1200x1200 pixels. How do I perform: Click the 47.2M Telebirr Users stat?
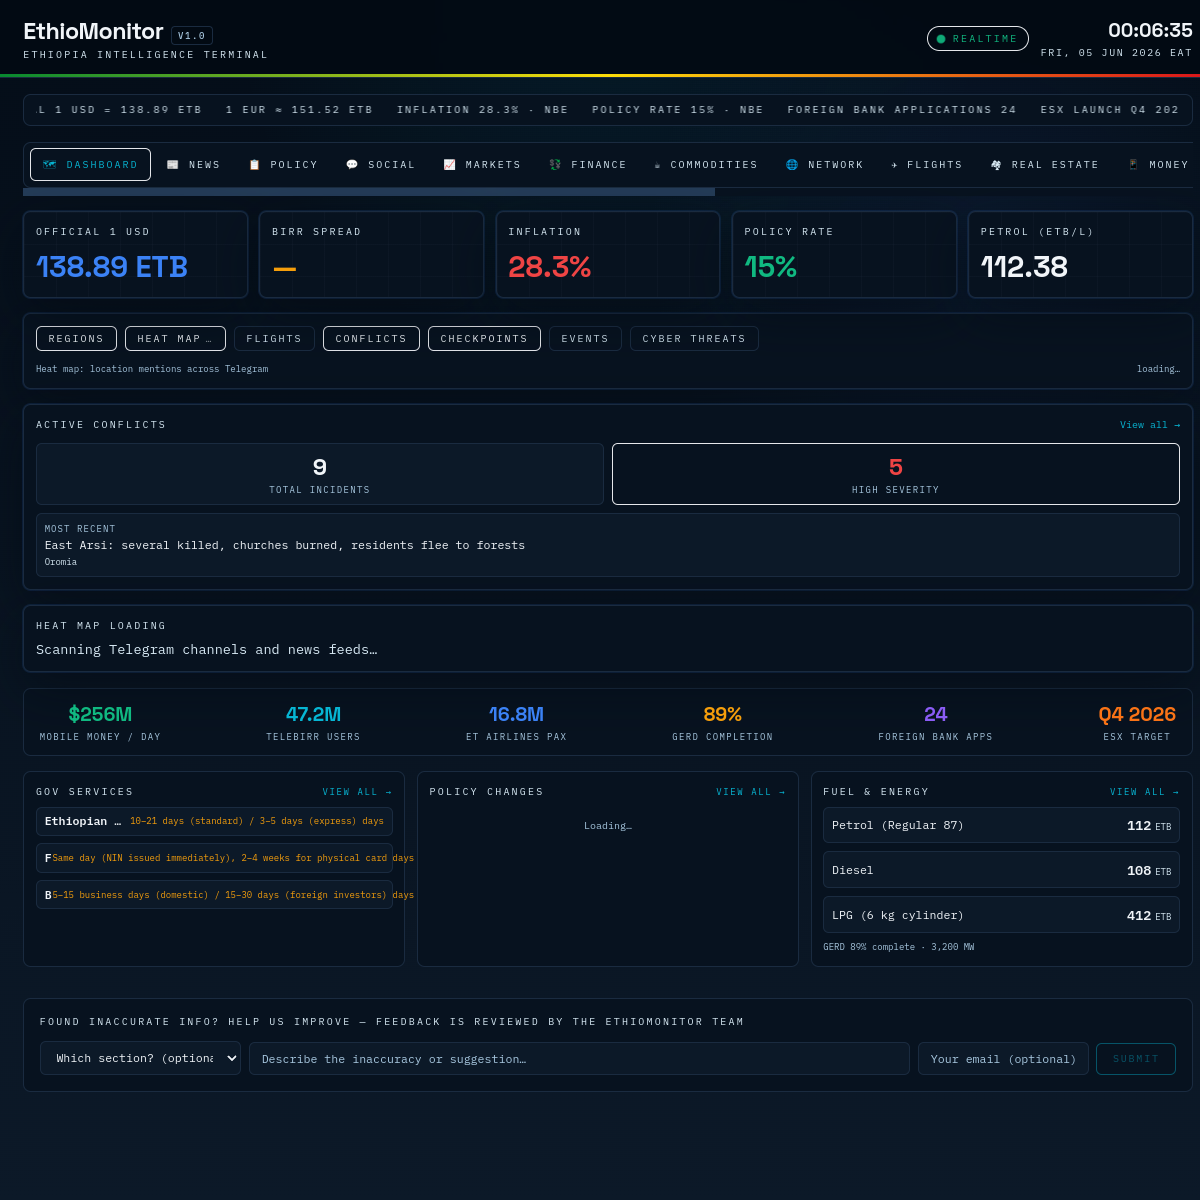[x=313, y=723]
